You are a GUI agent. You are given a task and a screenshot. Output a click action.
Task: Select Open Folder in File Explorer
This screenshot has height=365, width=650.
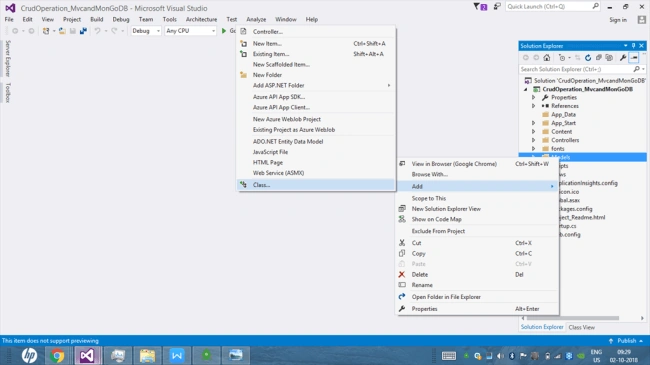pos(478,297)
